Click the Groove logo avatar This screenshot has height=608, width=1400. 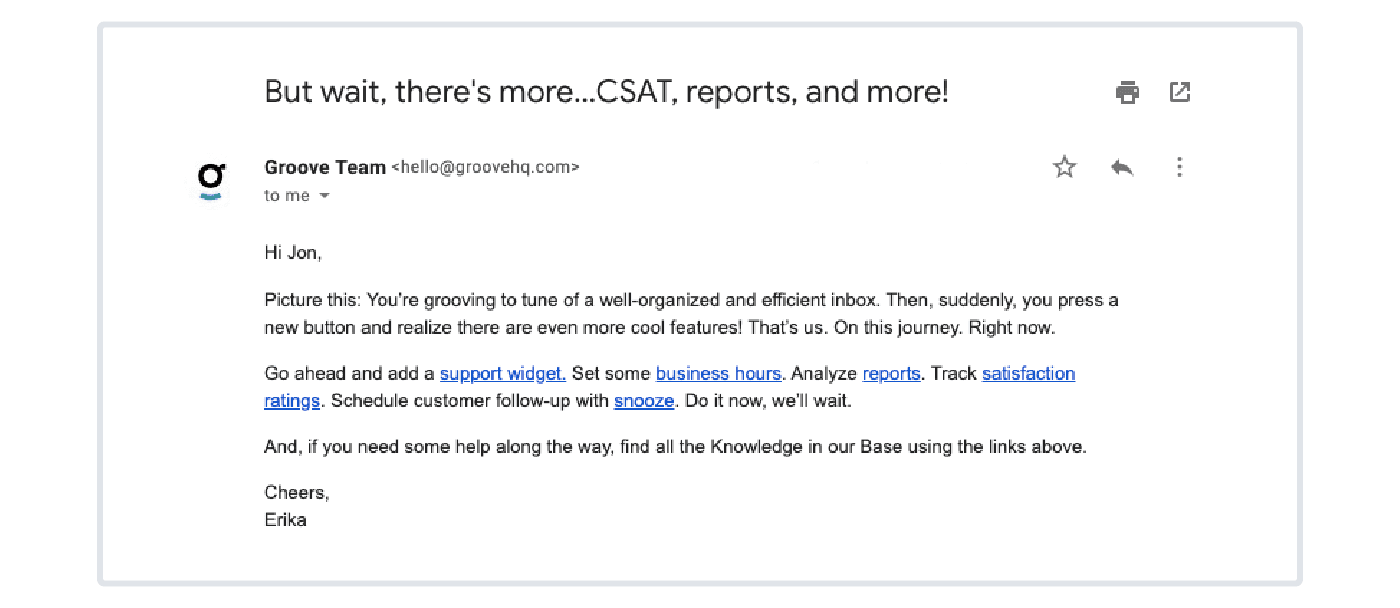point(211,180)
